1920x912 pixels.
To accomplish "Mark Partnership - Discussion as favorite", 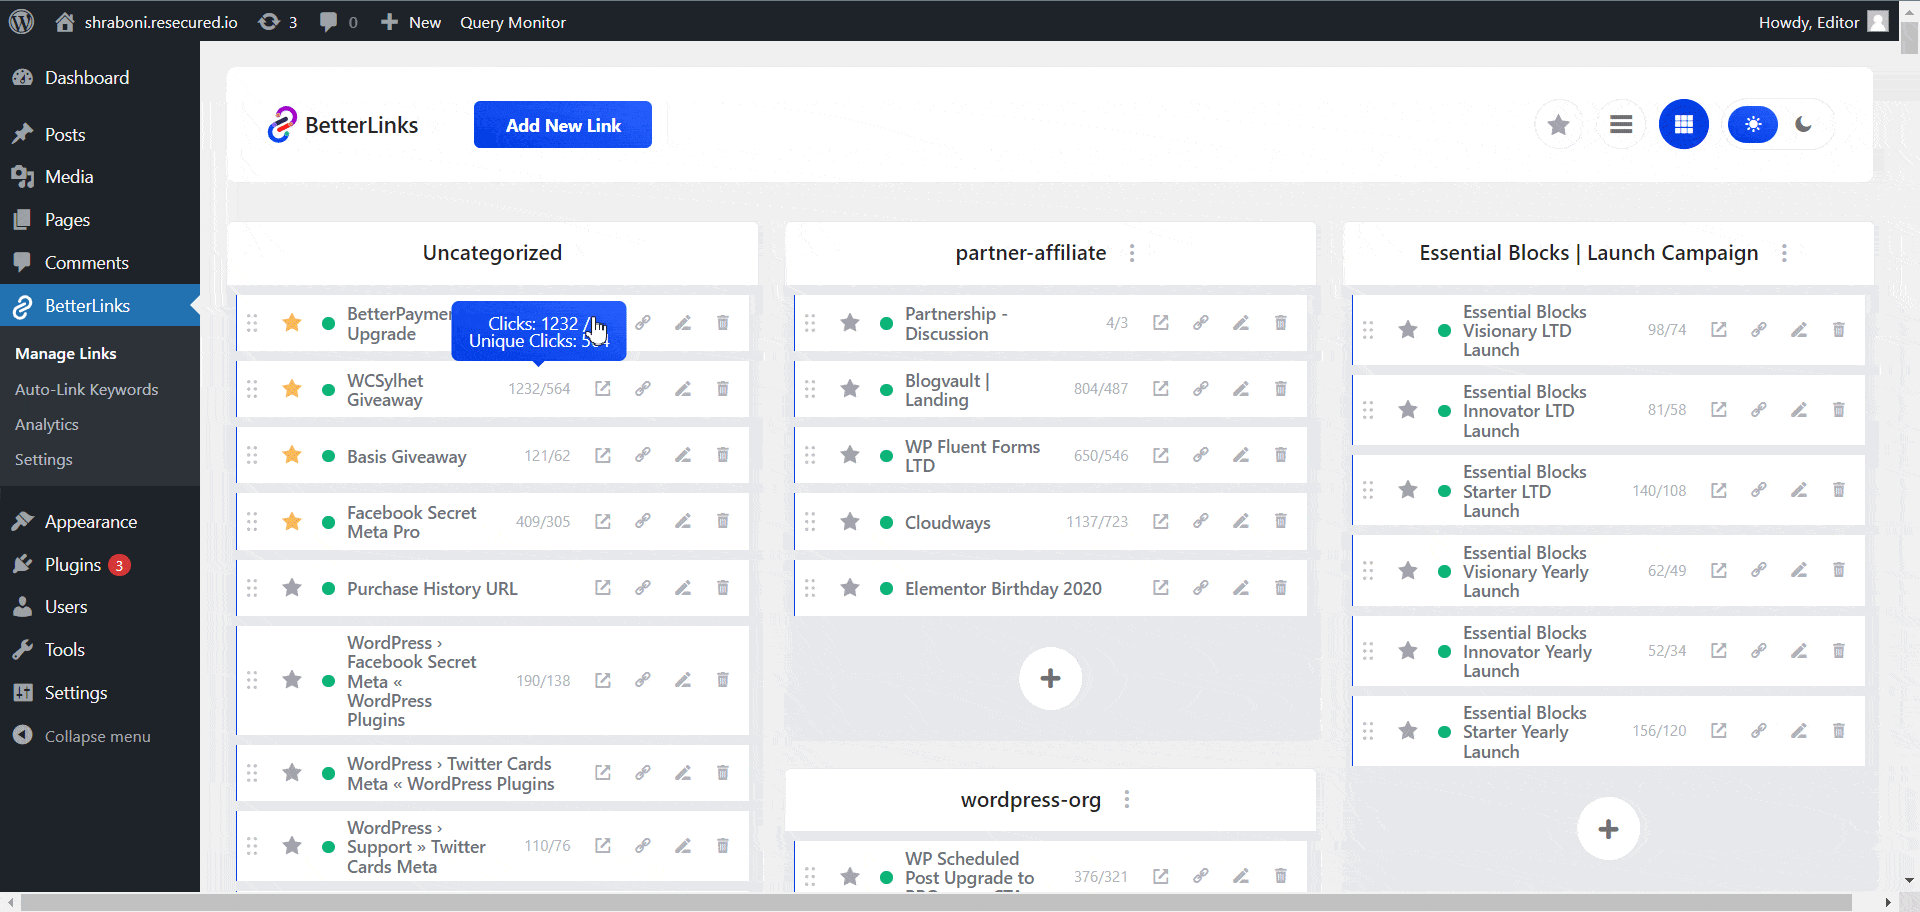I will (x=849, y=322).
